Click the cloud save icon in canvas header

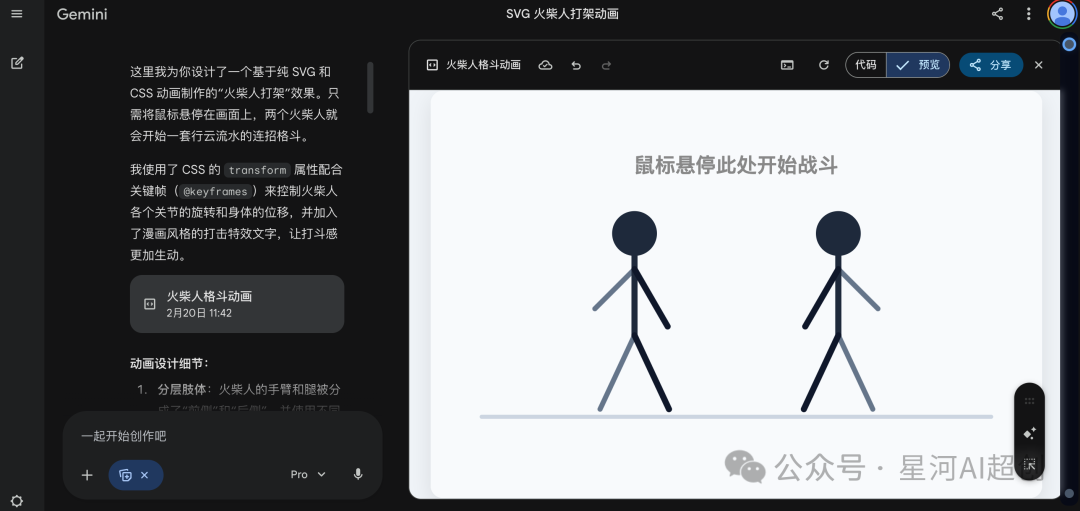coord(545,65)
